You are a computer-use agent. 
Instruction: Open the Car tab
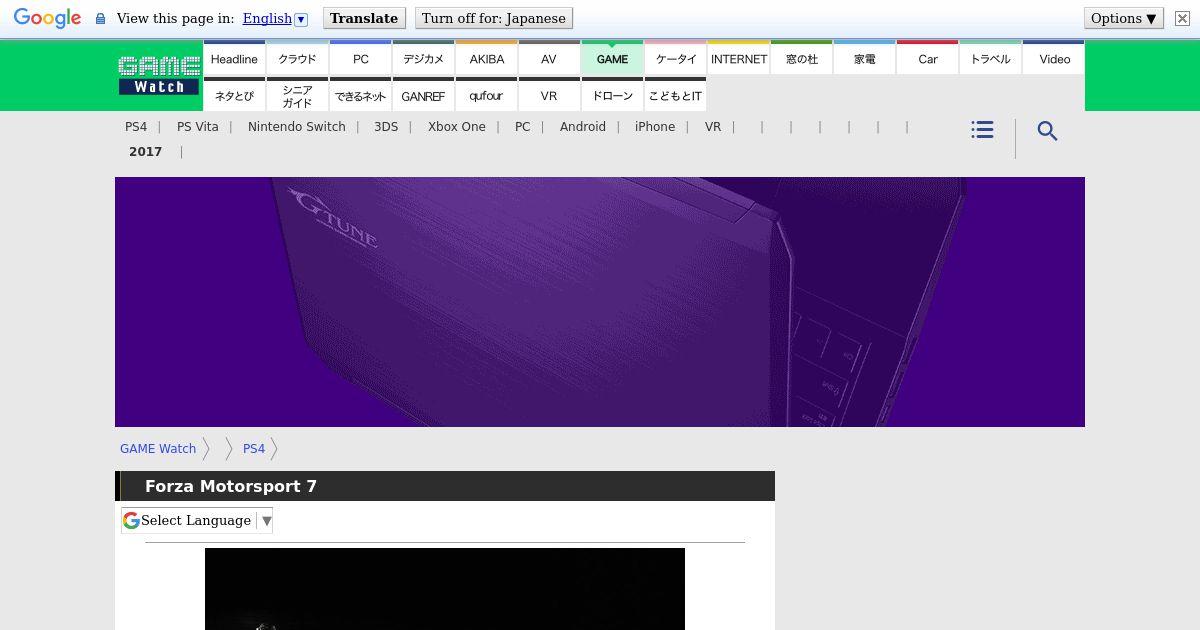(927, 58)
